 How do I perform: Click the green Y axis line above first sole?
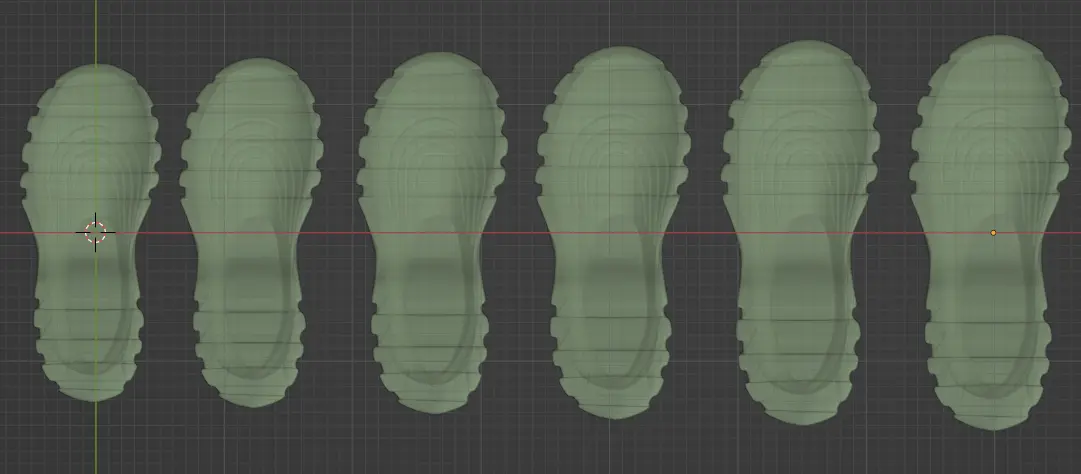96,31
